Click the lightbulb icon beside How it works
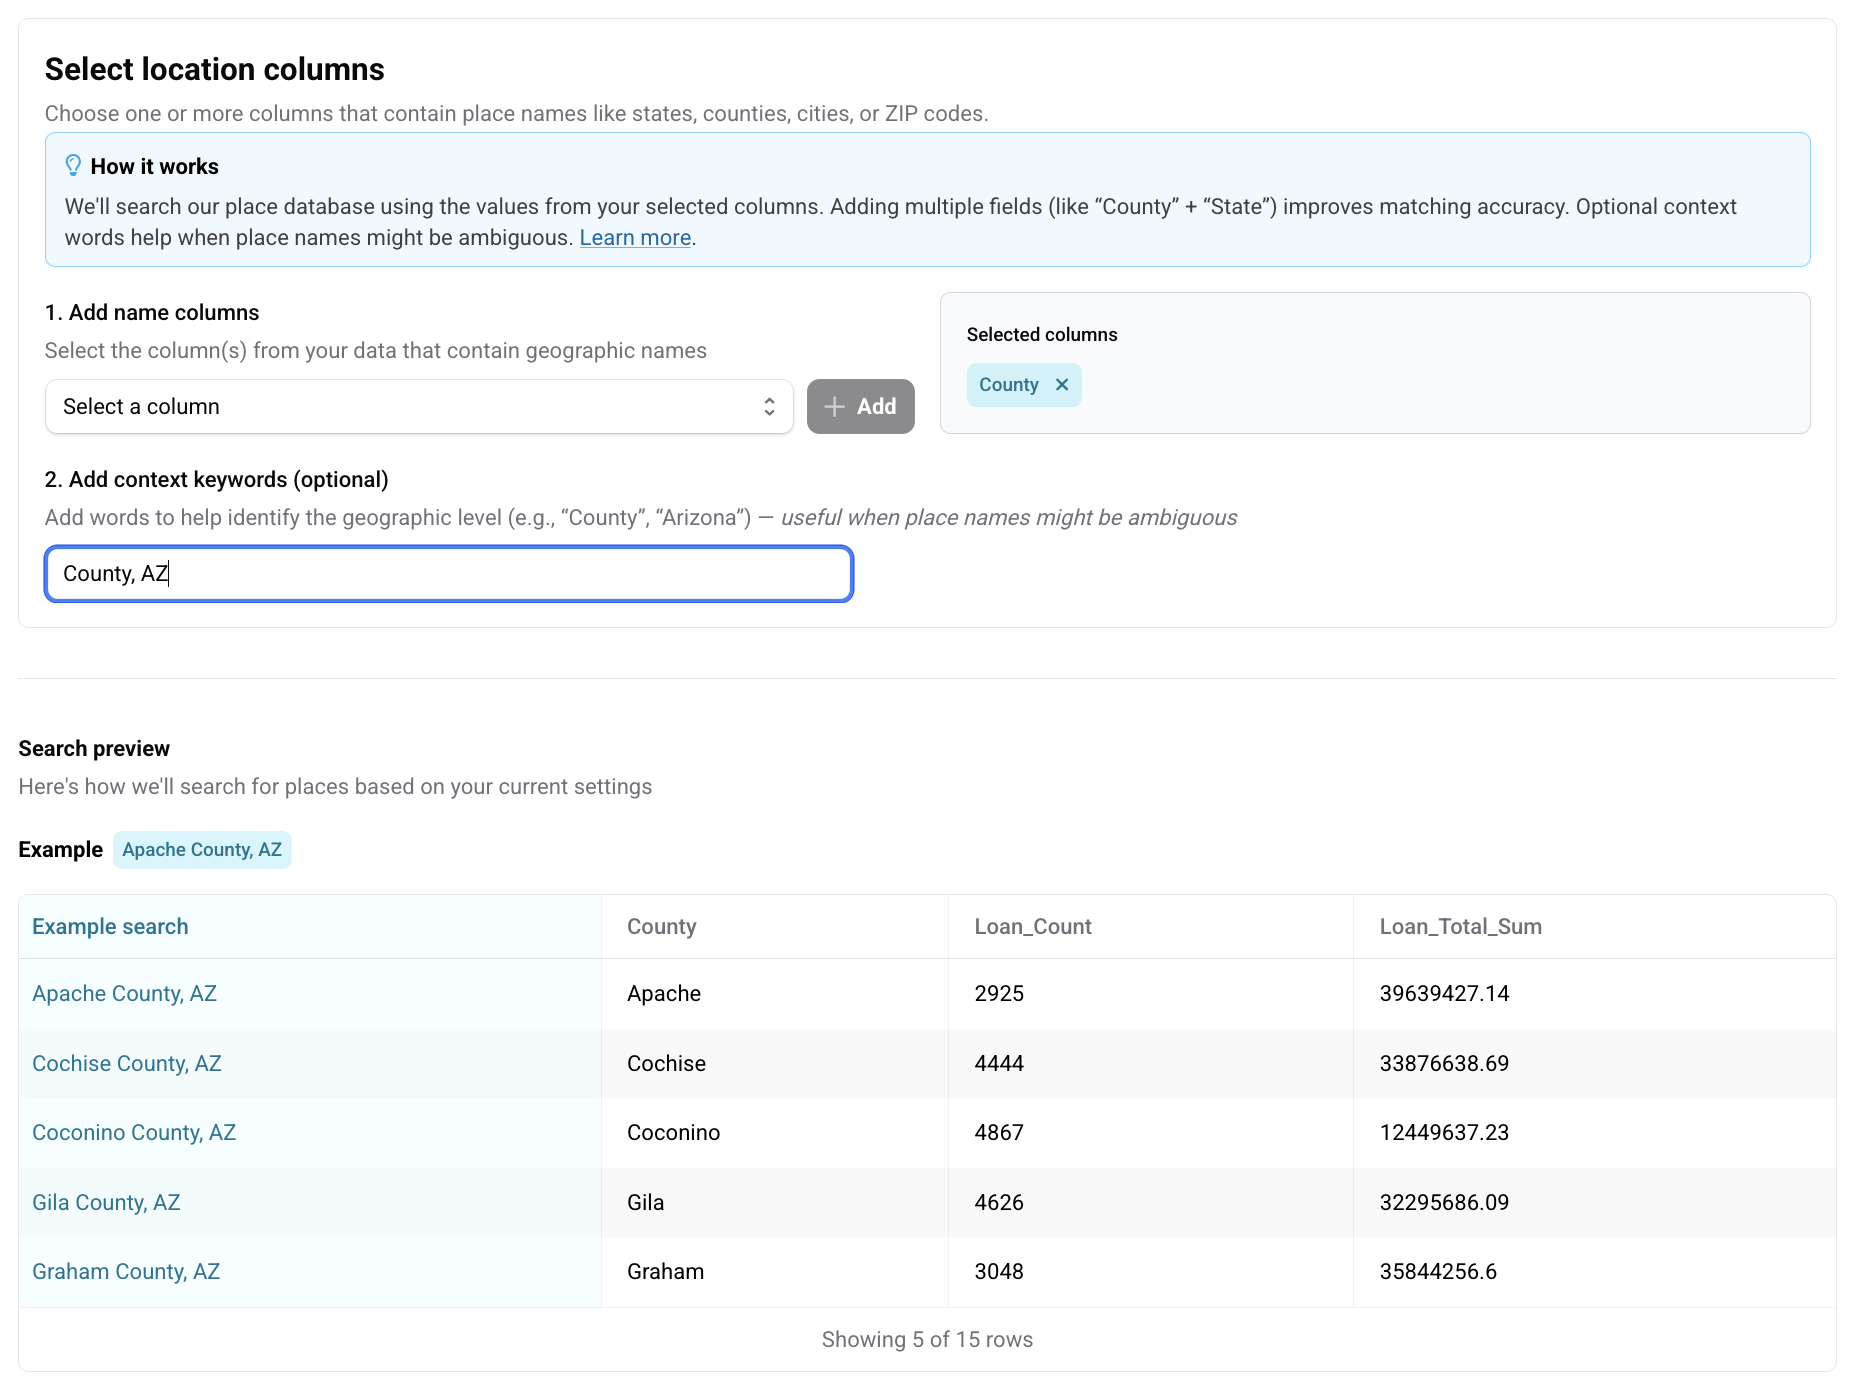The image size is (1854, 1392). (x=73, y=165)
